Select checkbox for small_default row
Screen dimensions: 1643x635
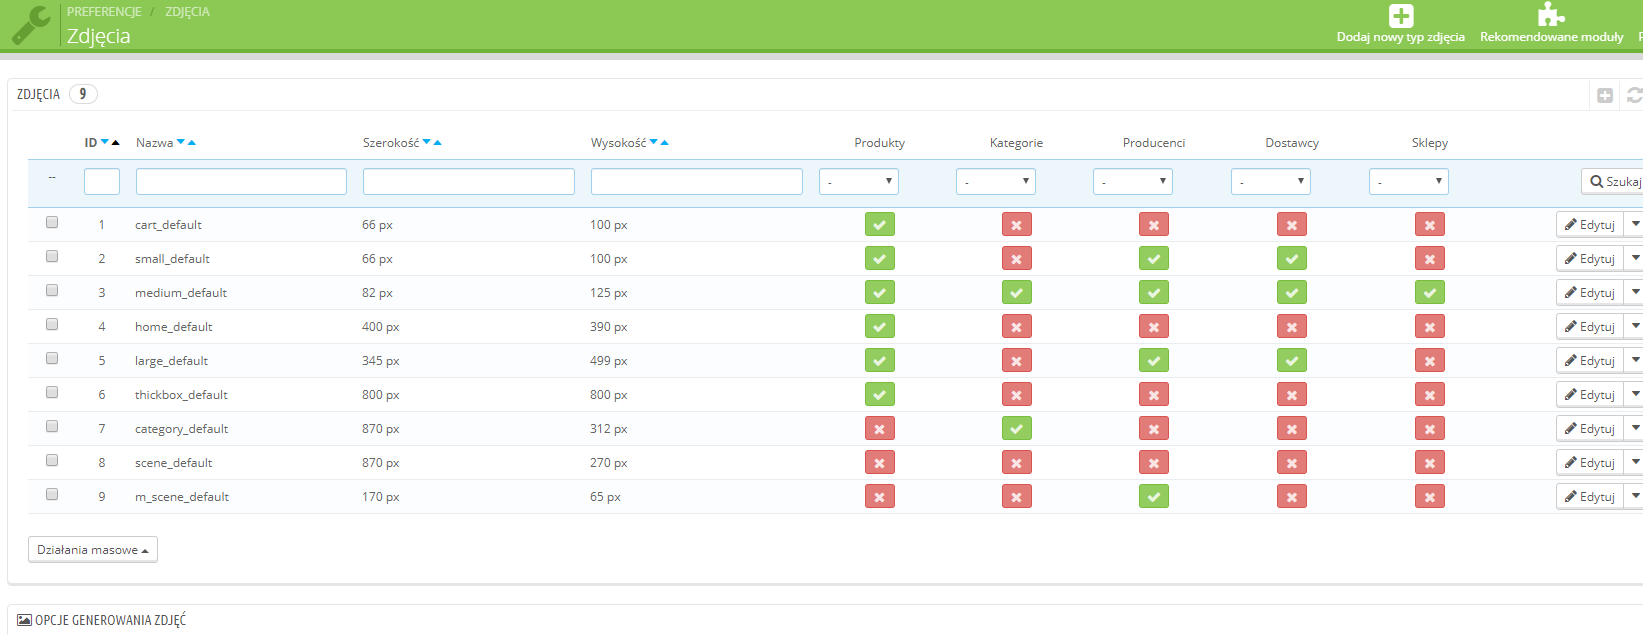[x=52, y=256]
